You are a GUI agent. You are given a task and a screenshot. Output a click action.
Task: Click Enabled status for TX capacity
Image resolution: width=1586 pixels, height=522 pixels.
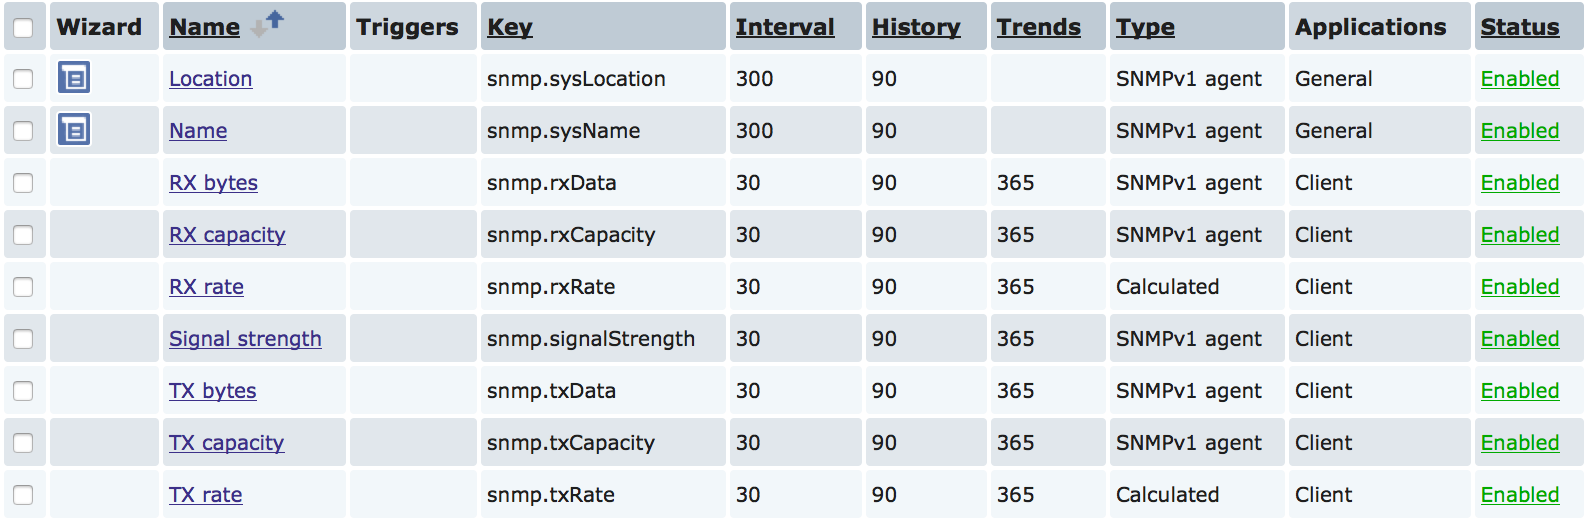point(1520,443)
